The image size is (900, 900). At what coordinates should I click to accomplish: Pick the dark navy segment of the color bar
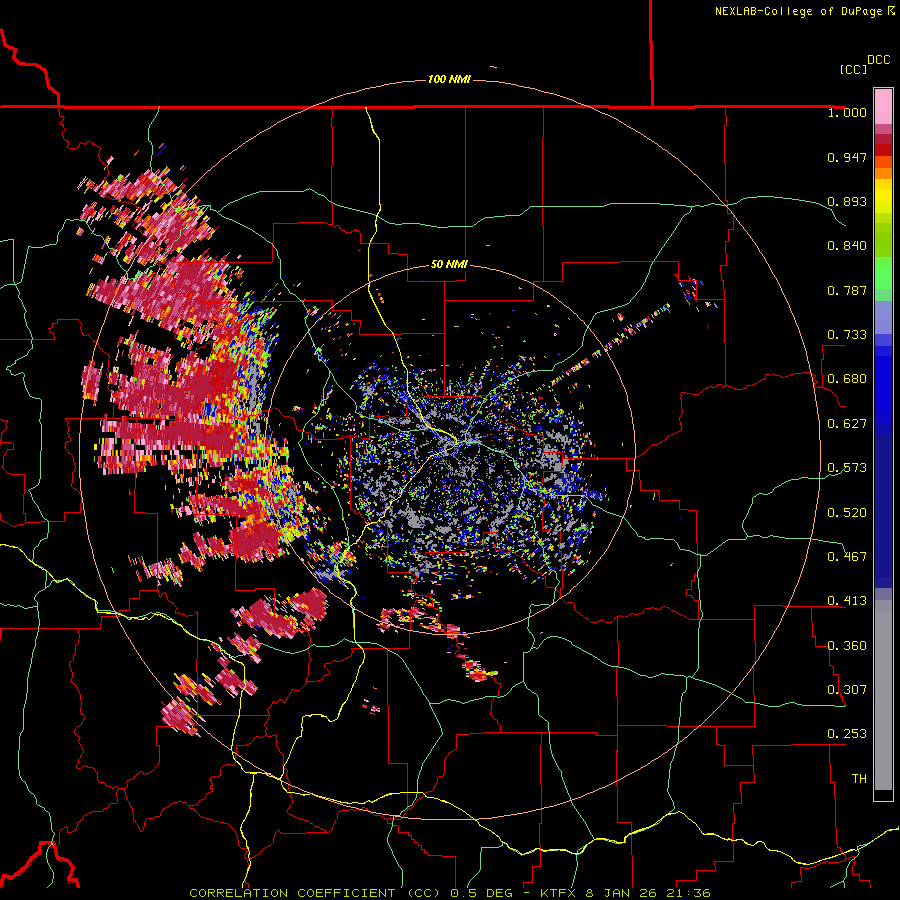[x=883, y=505]
